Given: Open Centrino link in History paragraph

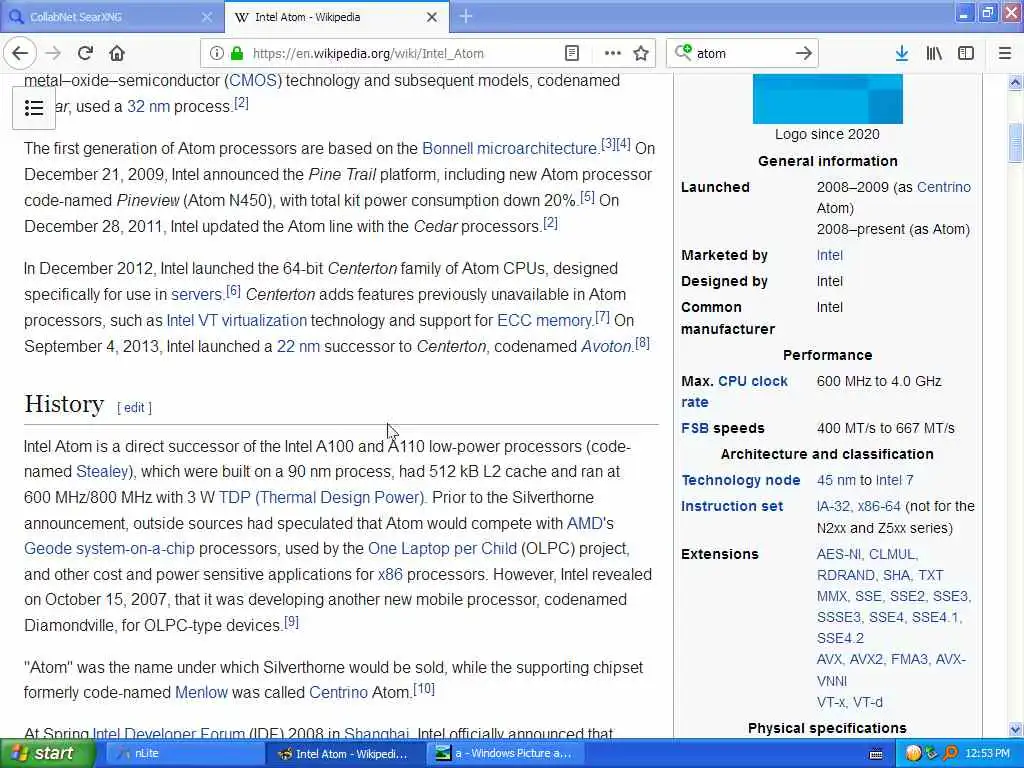Looking at the screenshot, I should (x=338, y=693).
